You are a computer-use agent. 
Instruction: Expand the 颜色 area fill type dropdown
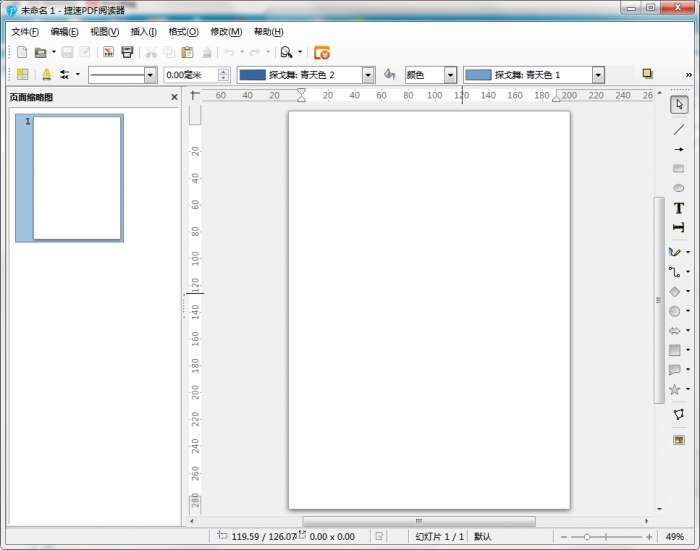(450, 75)
